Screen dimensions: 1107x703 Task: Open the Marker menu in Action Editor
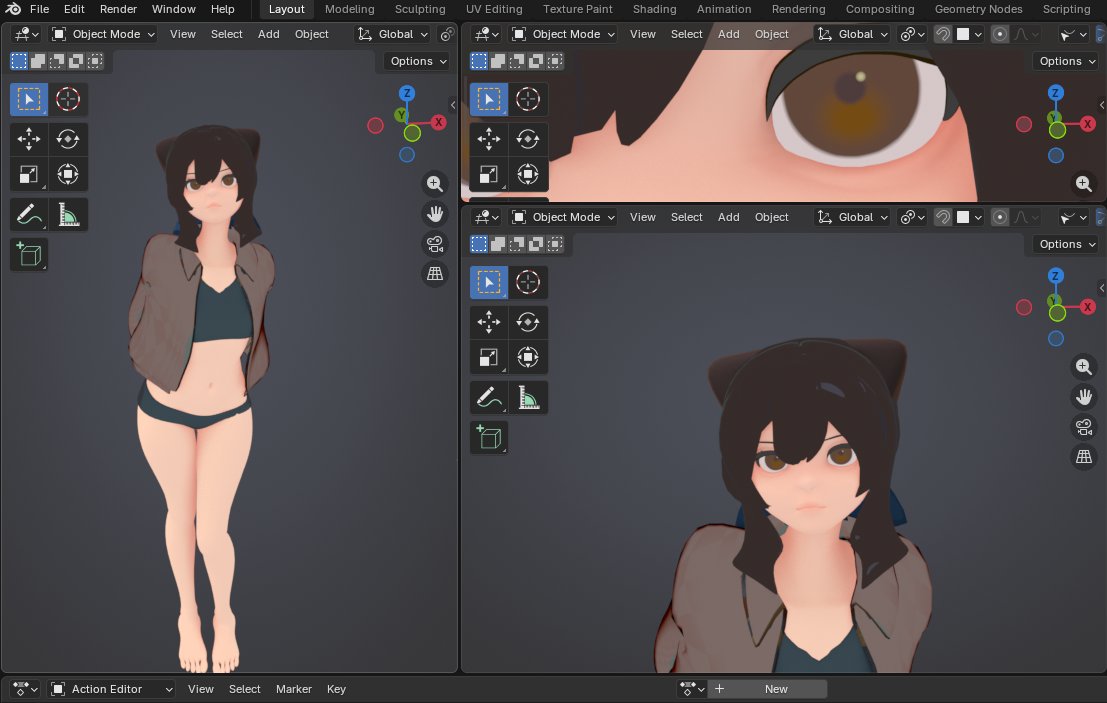tap(294, 689)
